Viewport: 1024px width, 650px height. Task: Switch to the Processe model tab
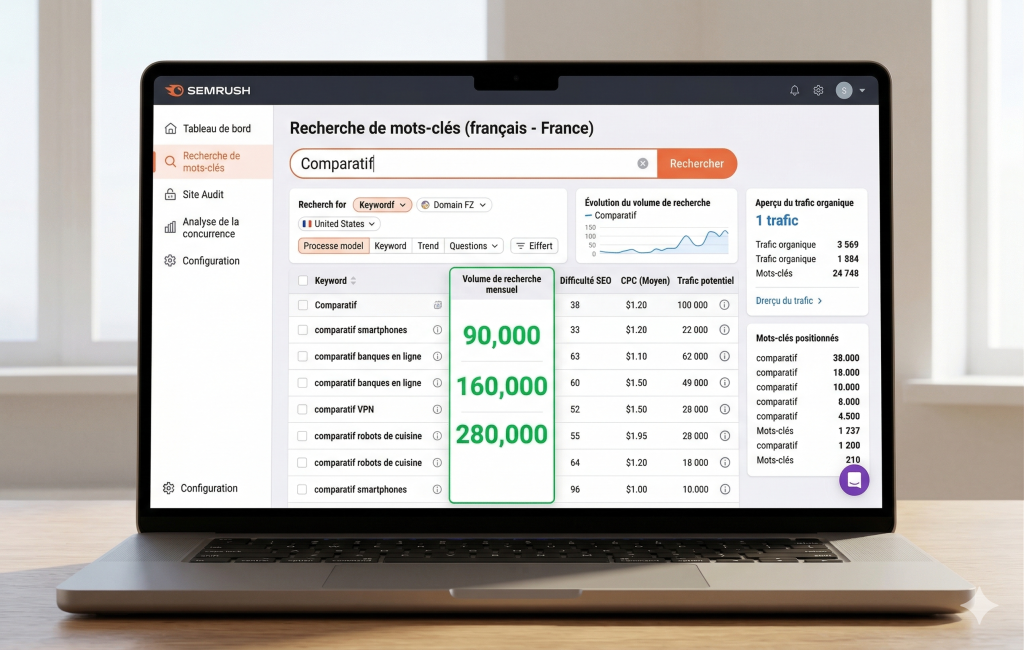coord(333,246)
